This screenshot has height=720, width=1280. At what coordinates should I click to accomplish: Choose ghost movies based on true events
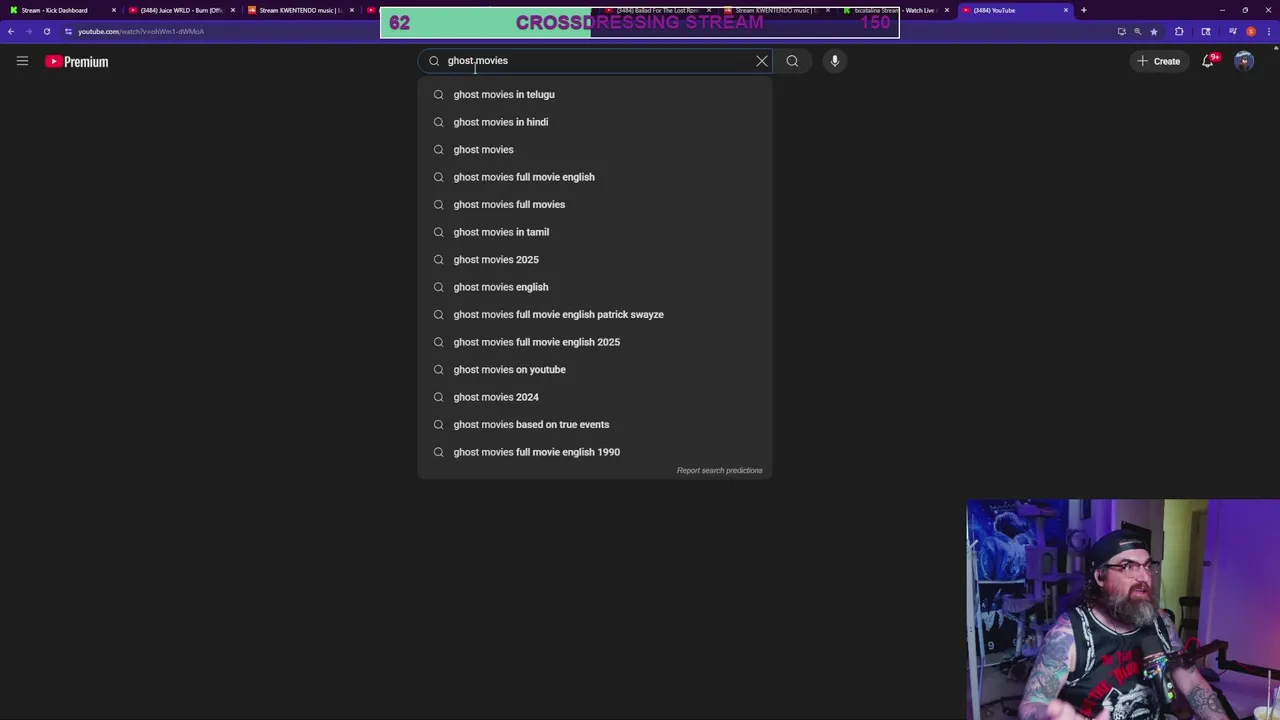coord(595,424)
